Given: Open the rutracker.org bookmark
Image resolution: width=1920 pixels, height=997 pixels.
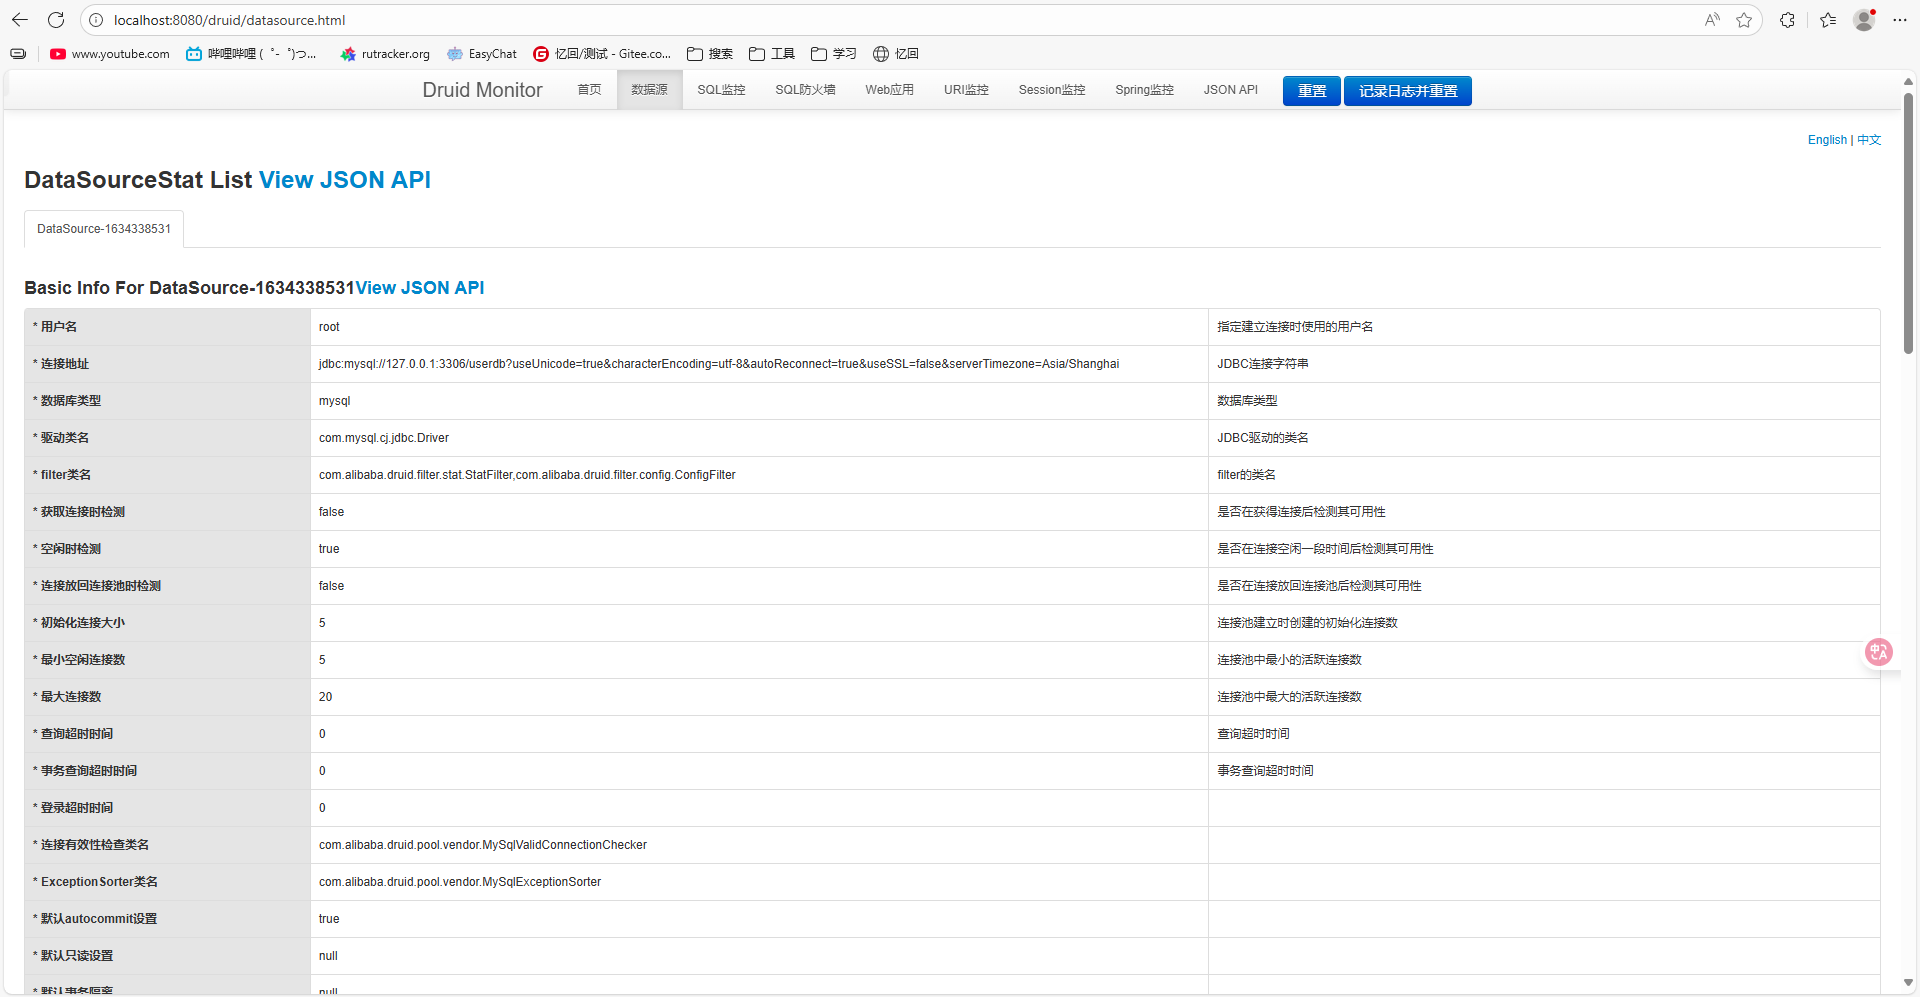Looking at the screenshot, I should [x=385, y=54].
